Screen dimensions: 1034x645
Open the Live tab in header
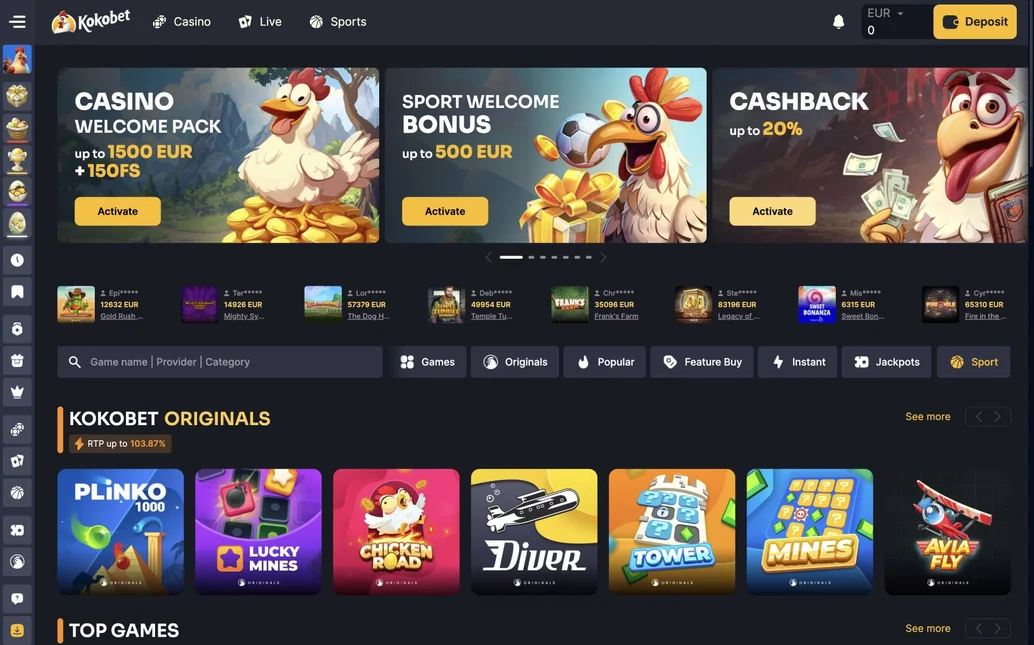260,22
